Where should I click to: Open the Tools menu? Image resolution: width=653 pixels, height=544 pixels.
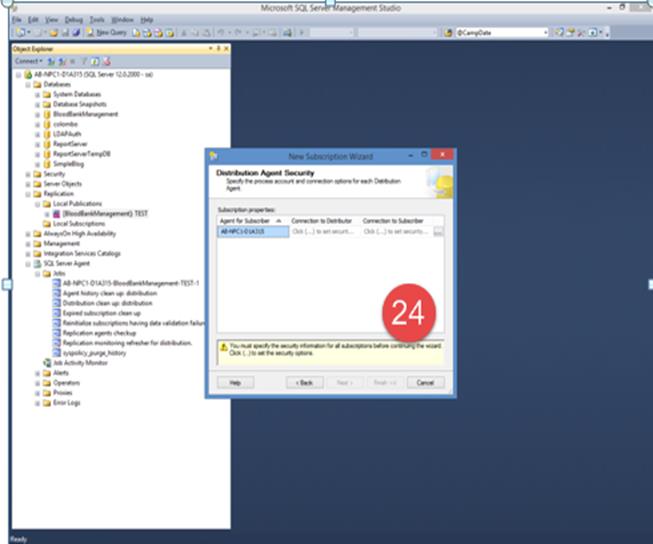pos(97,20)
